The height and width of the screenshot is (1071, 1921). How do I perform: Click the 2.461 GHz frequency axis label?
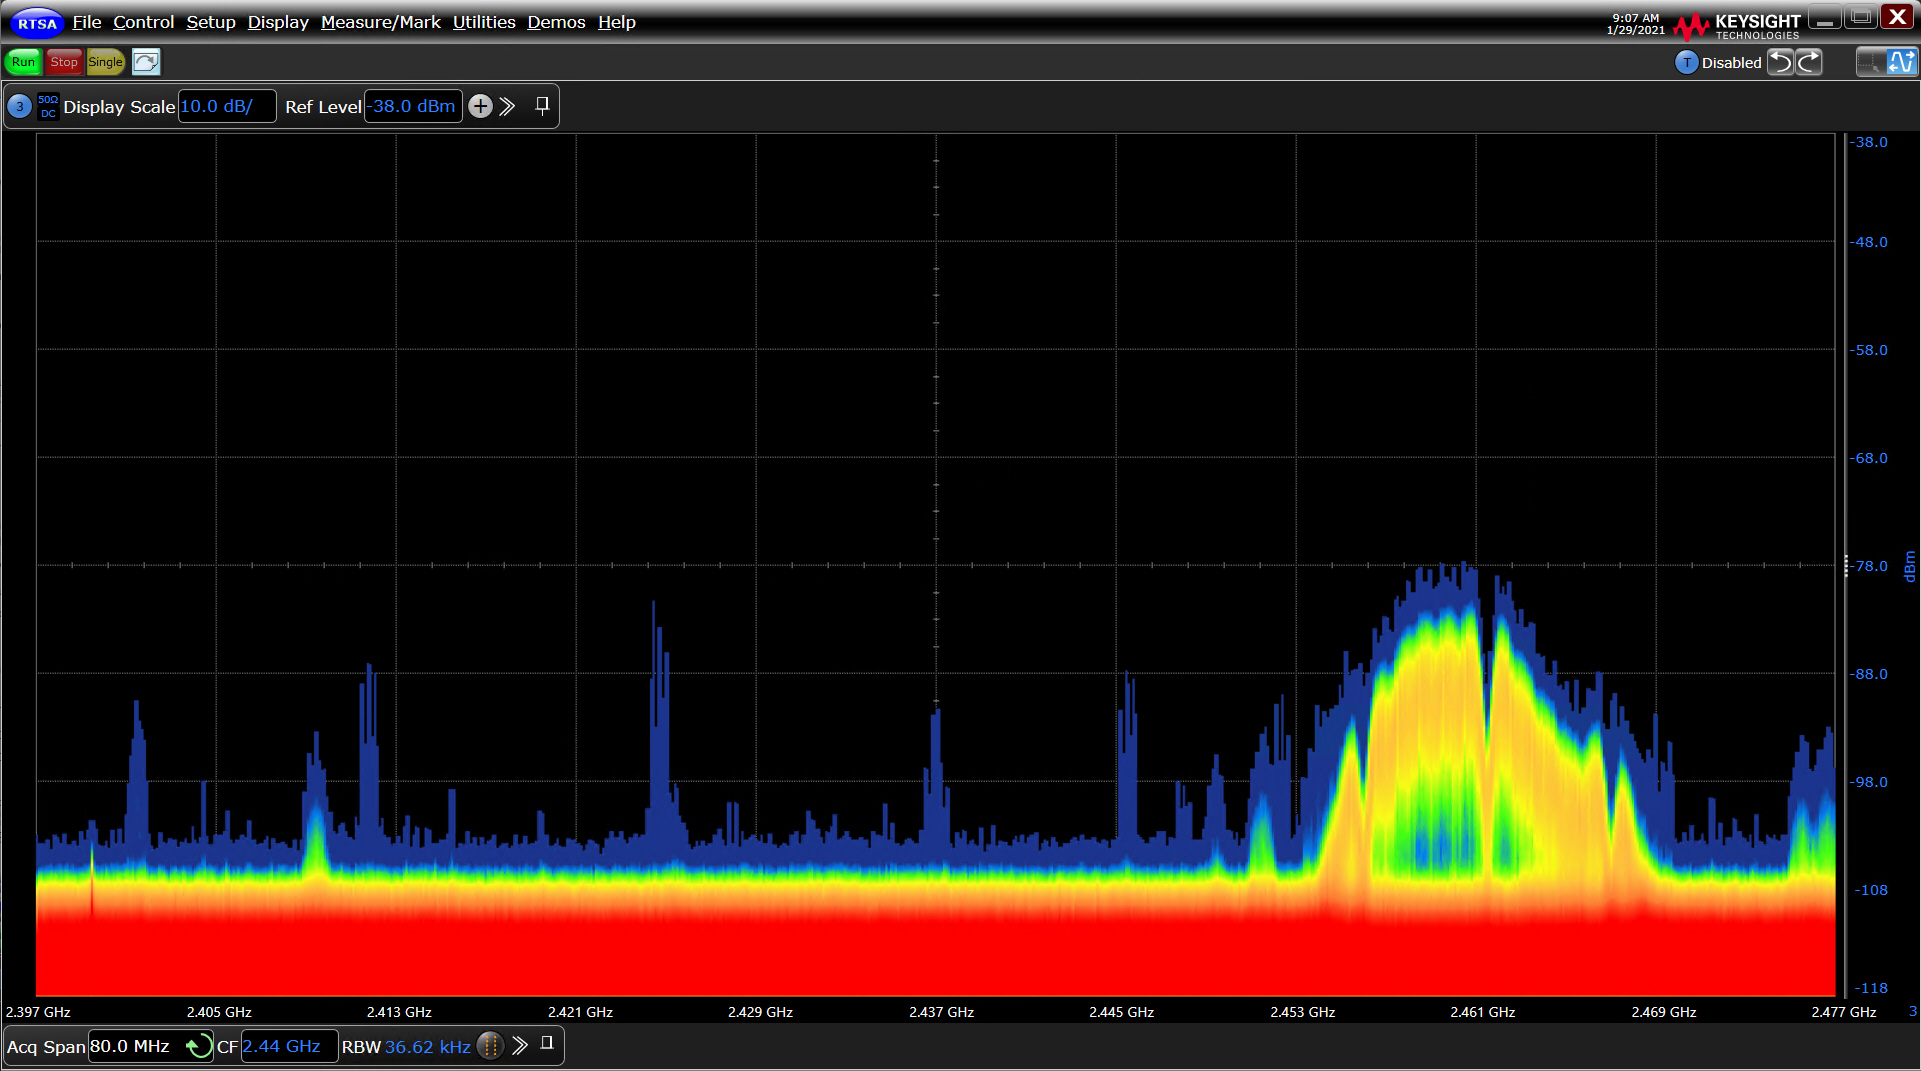(x=1482, y=1012)
